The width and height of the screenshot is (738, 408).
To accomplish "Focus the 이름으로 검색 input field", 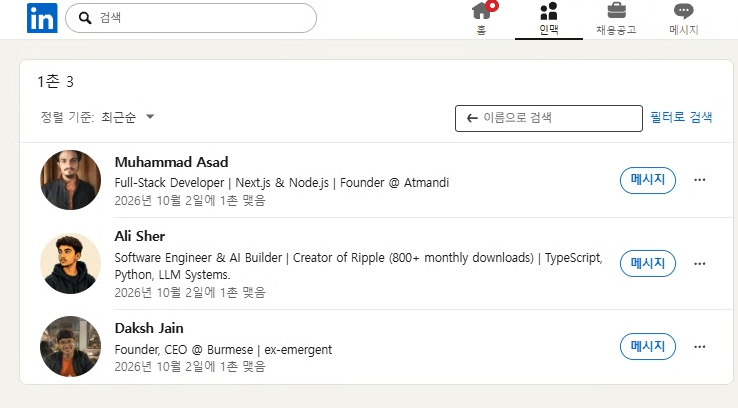I will [x=548, y=118].
